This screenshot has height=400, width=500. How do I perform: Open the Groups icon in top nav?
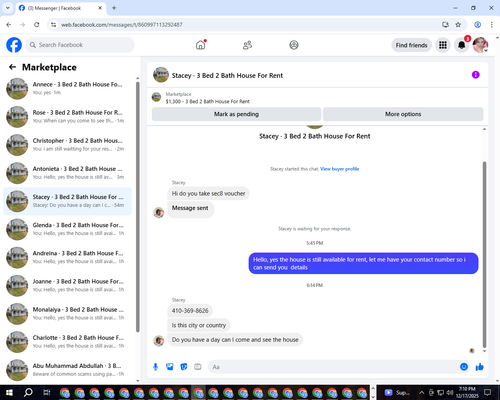[294, 45]
